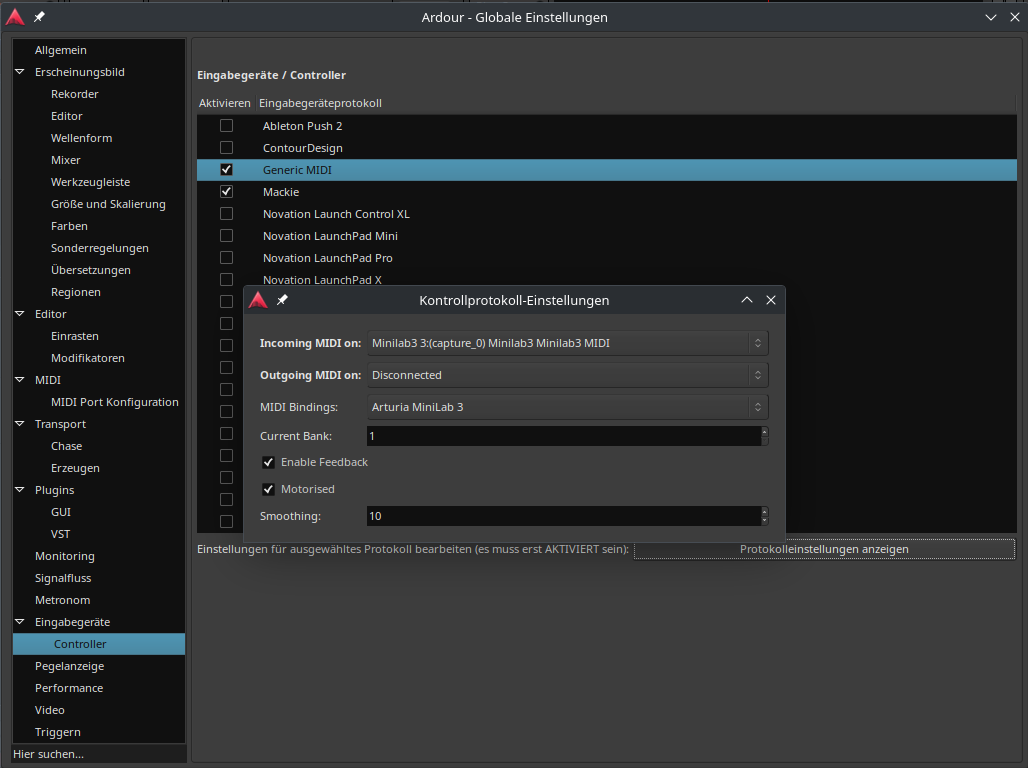Go to the Mixer appearance settings
The height and width of the screenshot is (768, 1028).
[x=66, y=160]
